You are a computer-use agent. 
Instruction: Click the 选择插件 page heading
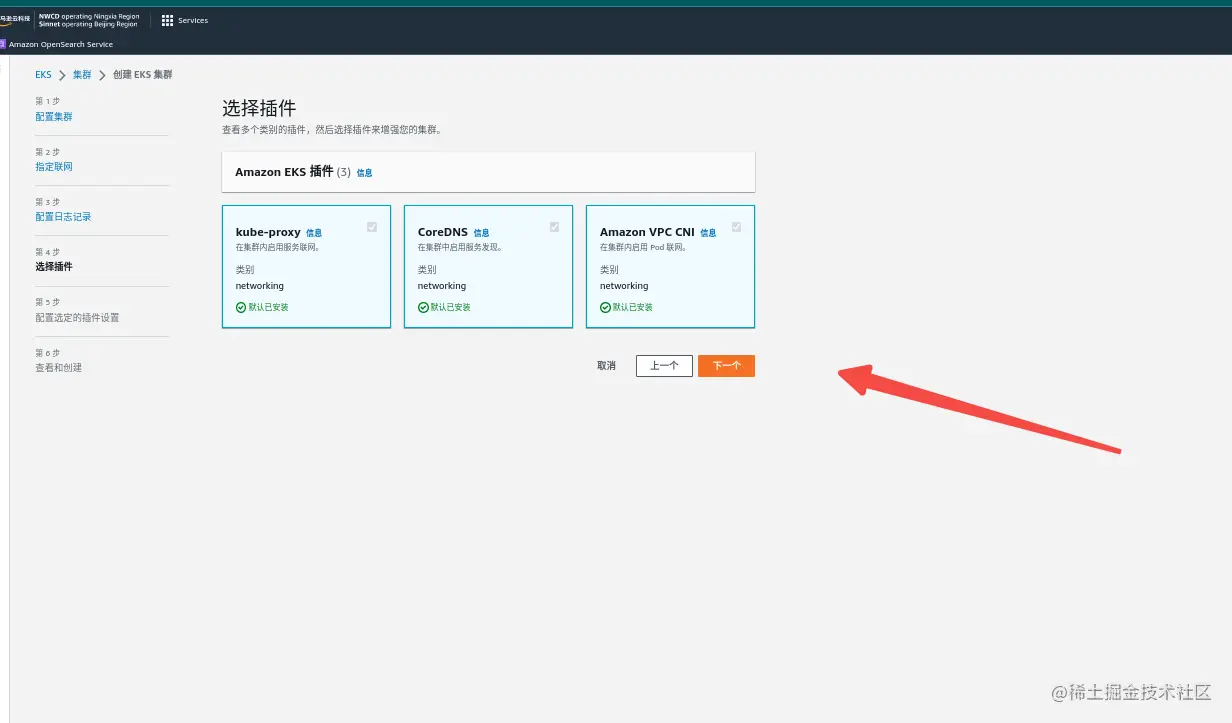tap(259, 108)
